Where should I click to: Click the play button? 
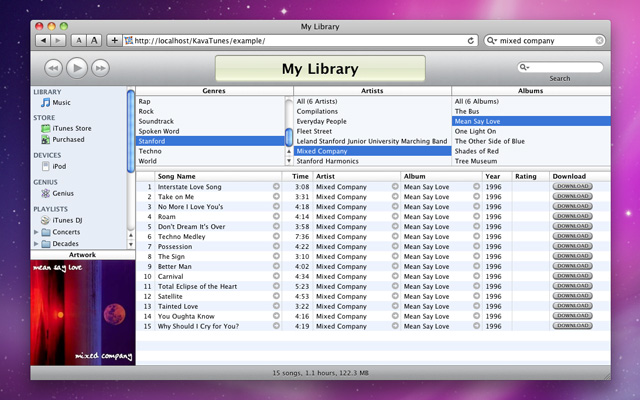pos(77,68)
